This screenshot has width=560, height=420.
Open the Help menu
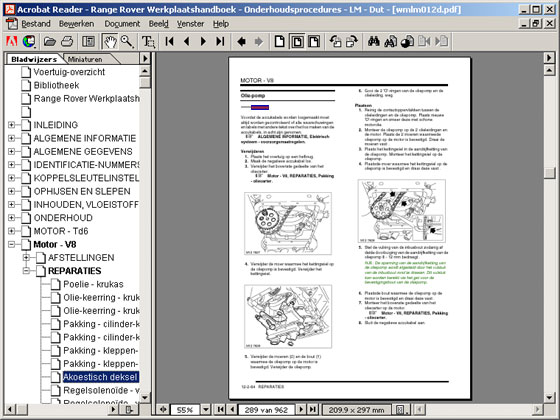click(221, 24)
